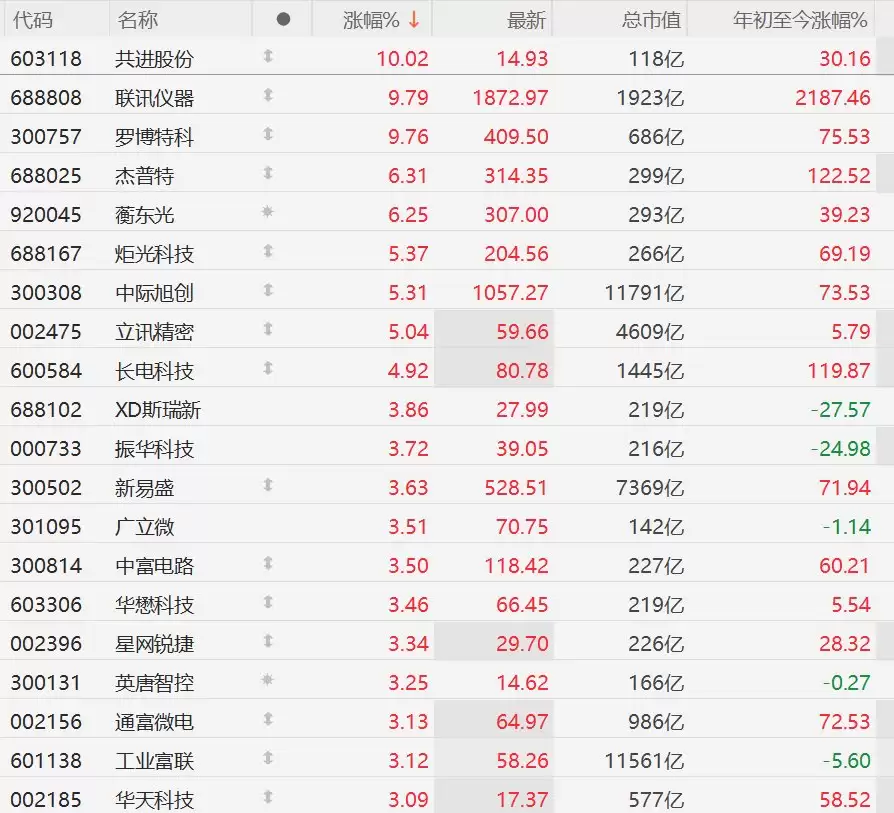Sort by 涨幅% column header
The height and width of the screenshot is (813, 894).
(x=371, y=20)
